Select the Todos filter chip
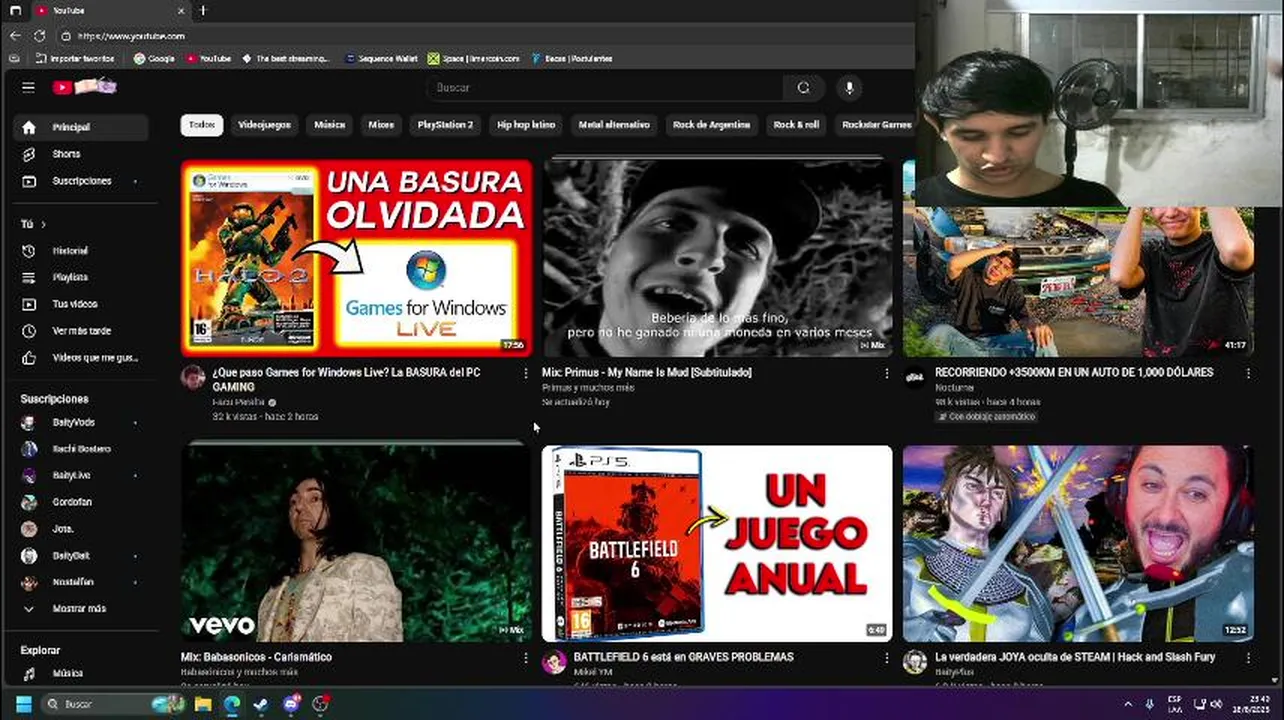Image resolution: width=1284 pixels, height=720 pixels. click(202, 125)
